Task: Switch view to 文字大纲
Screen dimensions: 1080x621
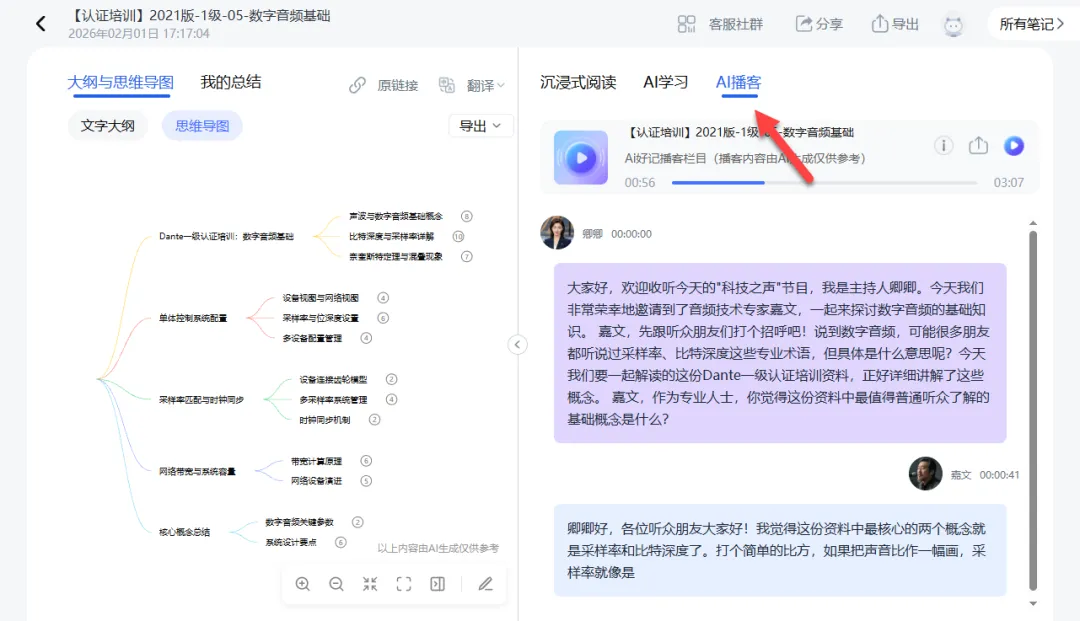Action: [x=107, y=126]
